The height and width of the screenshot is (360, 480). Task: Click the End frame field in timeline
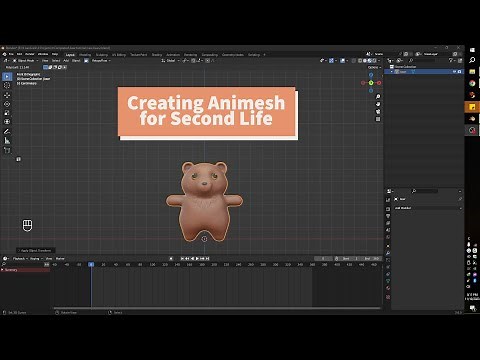click(x=371, y=259)
